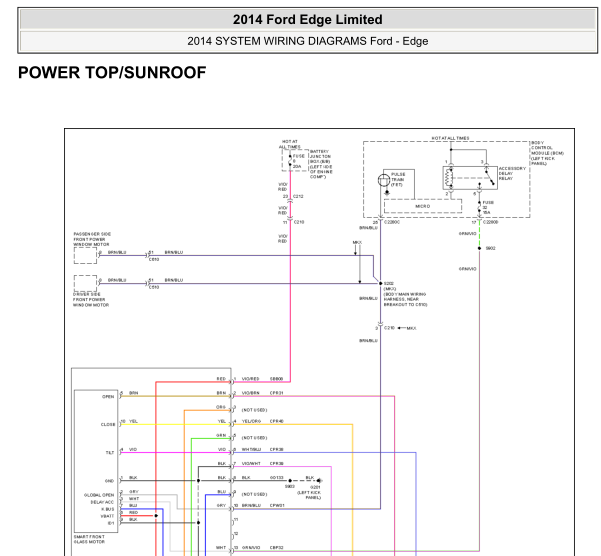Image resolution: width=601 pixels, height=556 pixels.
Task: Click the "2014 Ford Edge Limited" title
Action: [x=307, y=20]
